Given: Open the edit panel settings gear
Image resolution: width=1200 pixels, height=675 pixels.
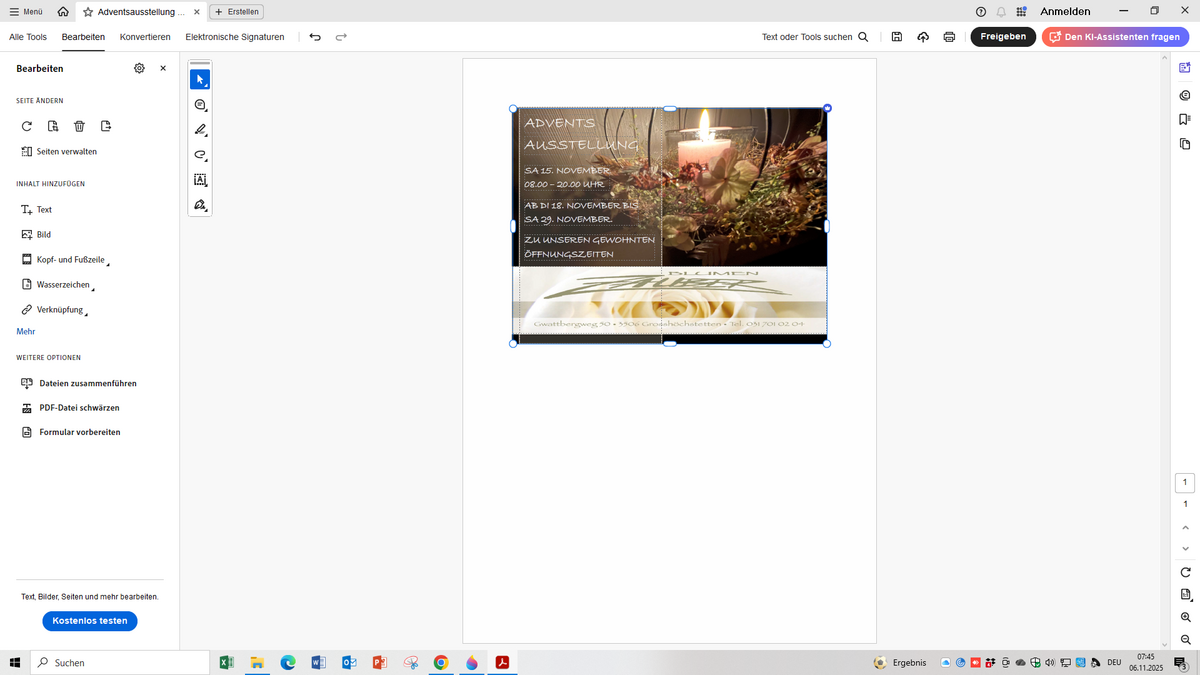Looking at the screenshot, I should (x=139, y=68).
